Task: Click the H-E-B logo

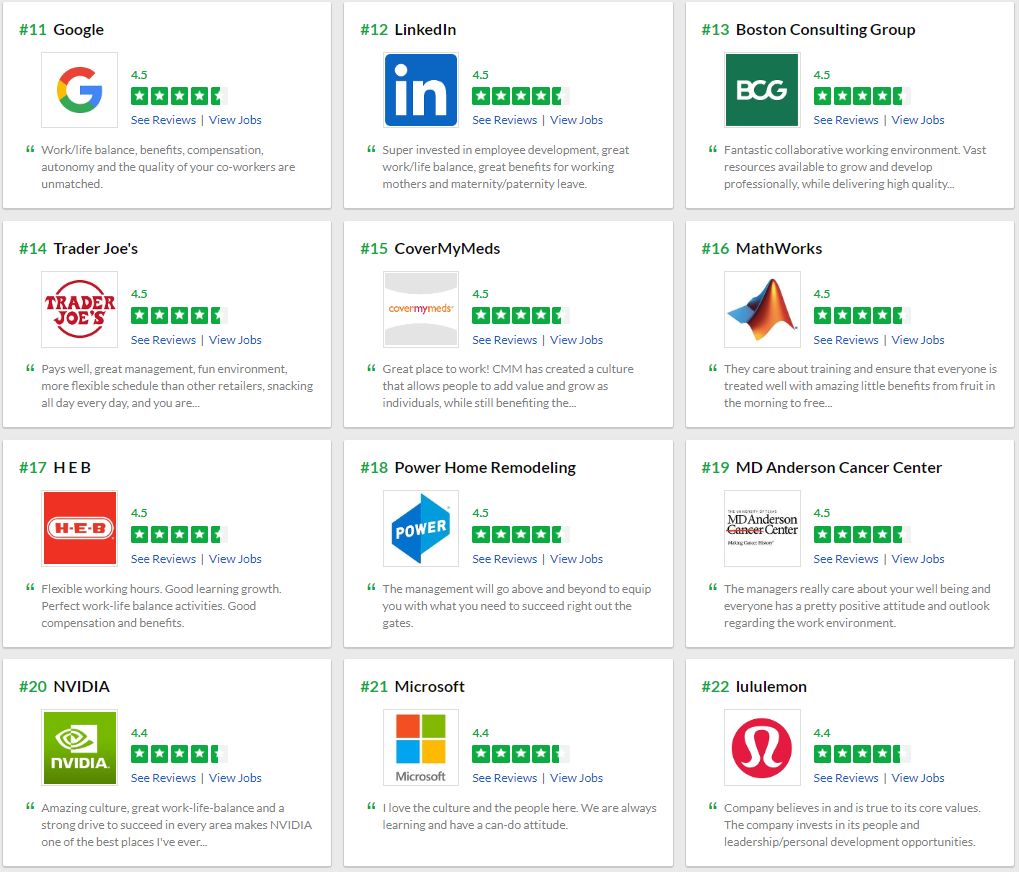Action: click(79, 528)
